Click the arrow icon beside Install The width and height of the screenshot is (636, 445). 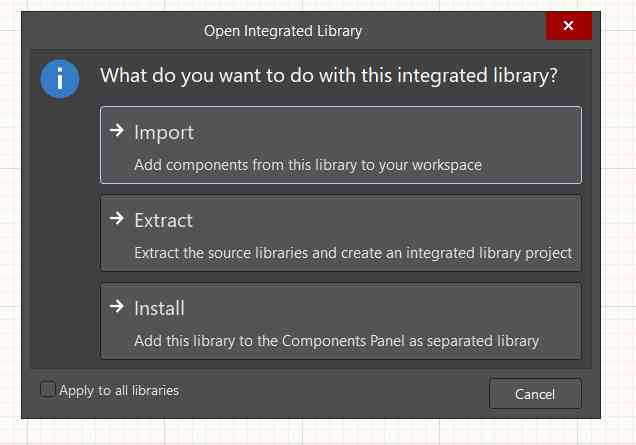pos(116,307)
